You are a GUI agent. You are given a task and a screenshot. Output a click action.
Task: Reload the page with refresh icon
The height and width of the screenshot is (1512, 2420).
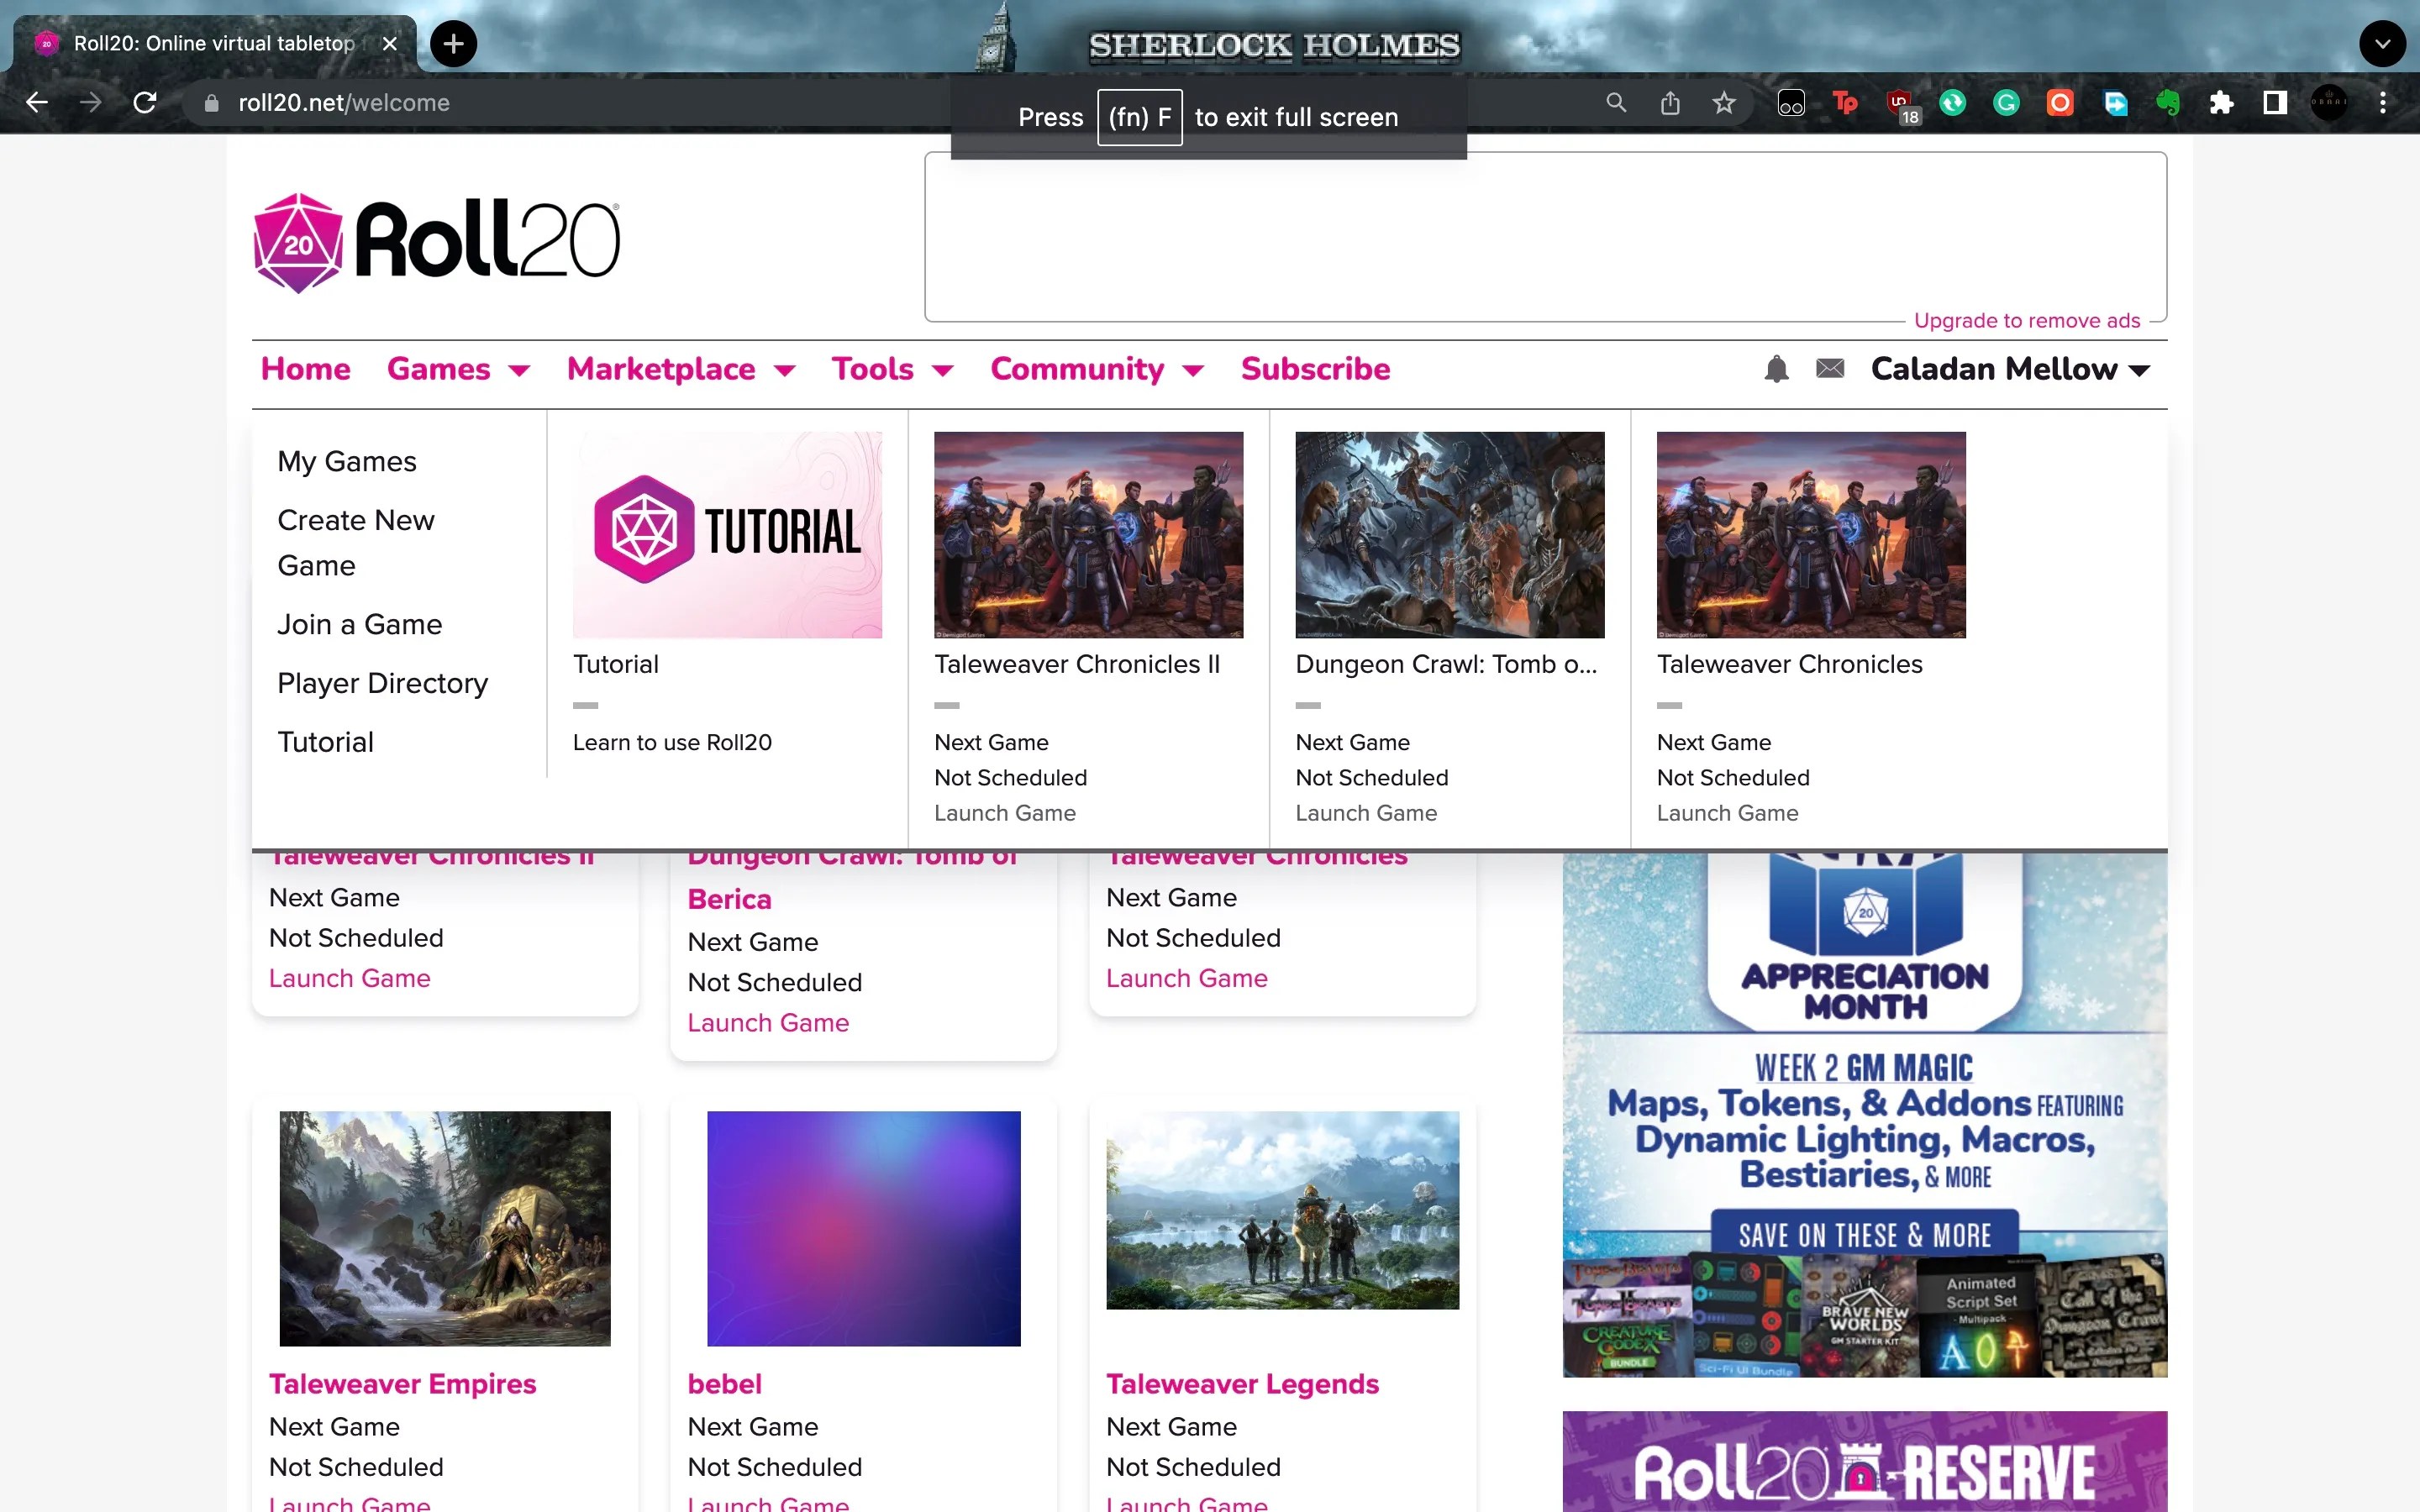(x=145, y=103)
